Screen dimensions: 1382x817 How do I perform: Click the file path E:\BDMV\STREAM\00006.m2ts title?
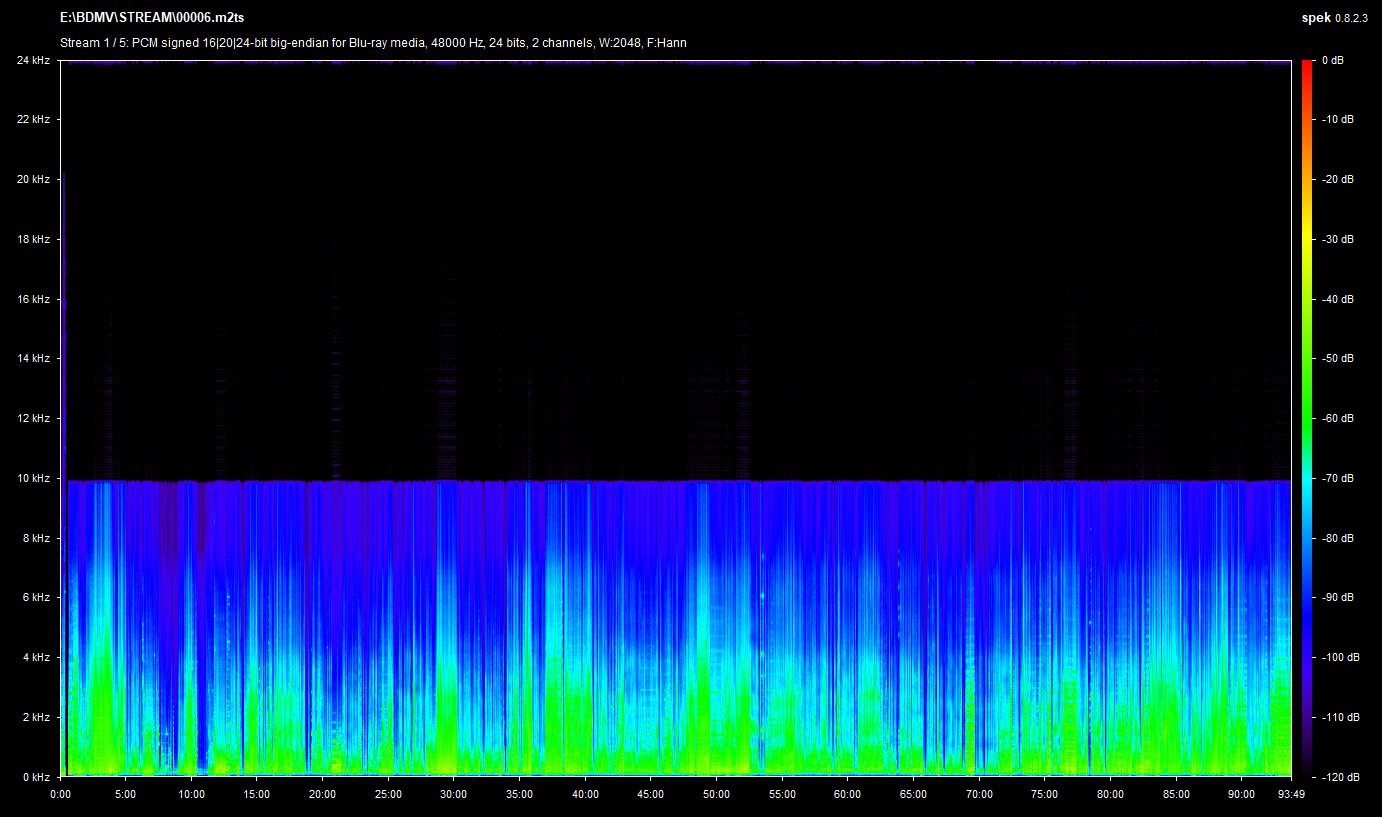click(151, 18)
